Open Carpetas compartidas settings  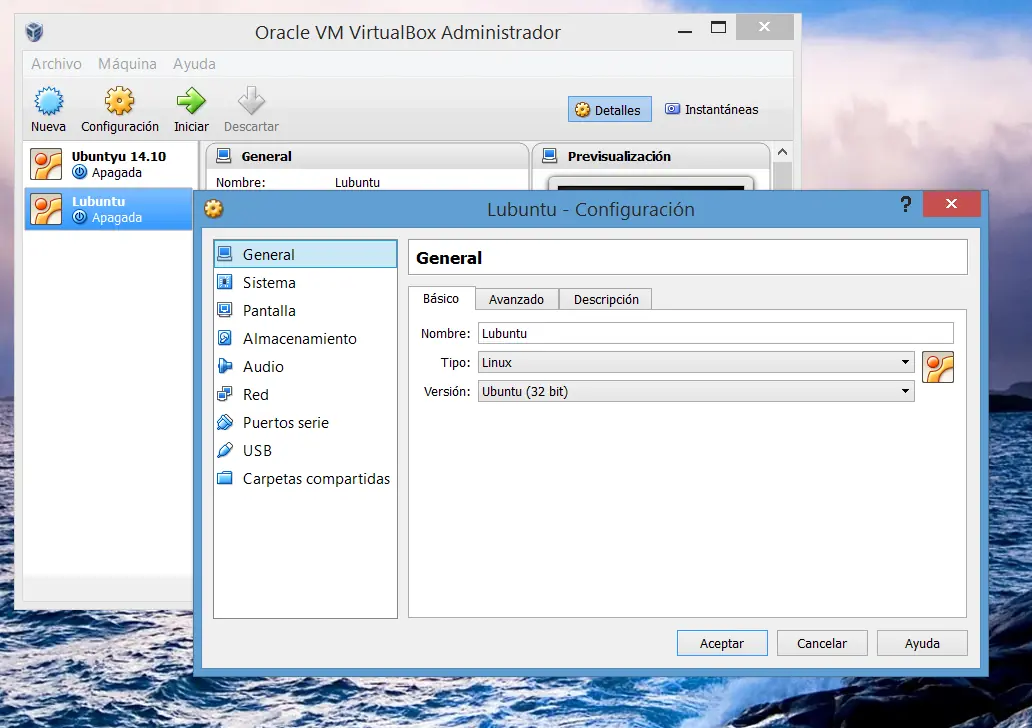[x=231, y=478]
